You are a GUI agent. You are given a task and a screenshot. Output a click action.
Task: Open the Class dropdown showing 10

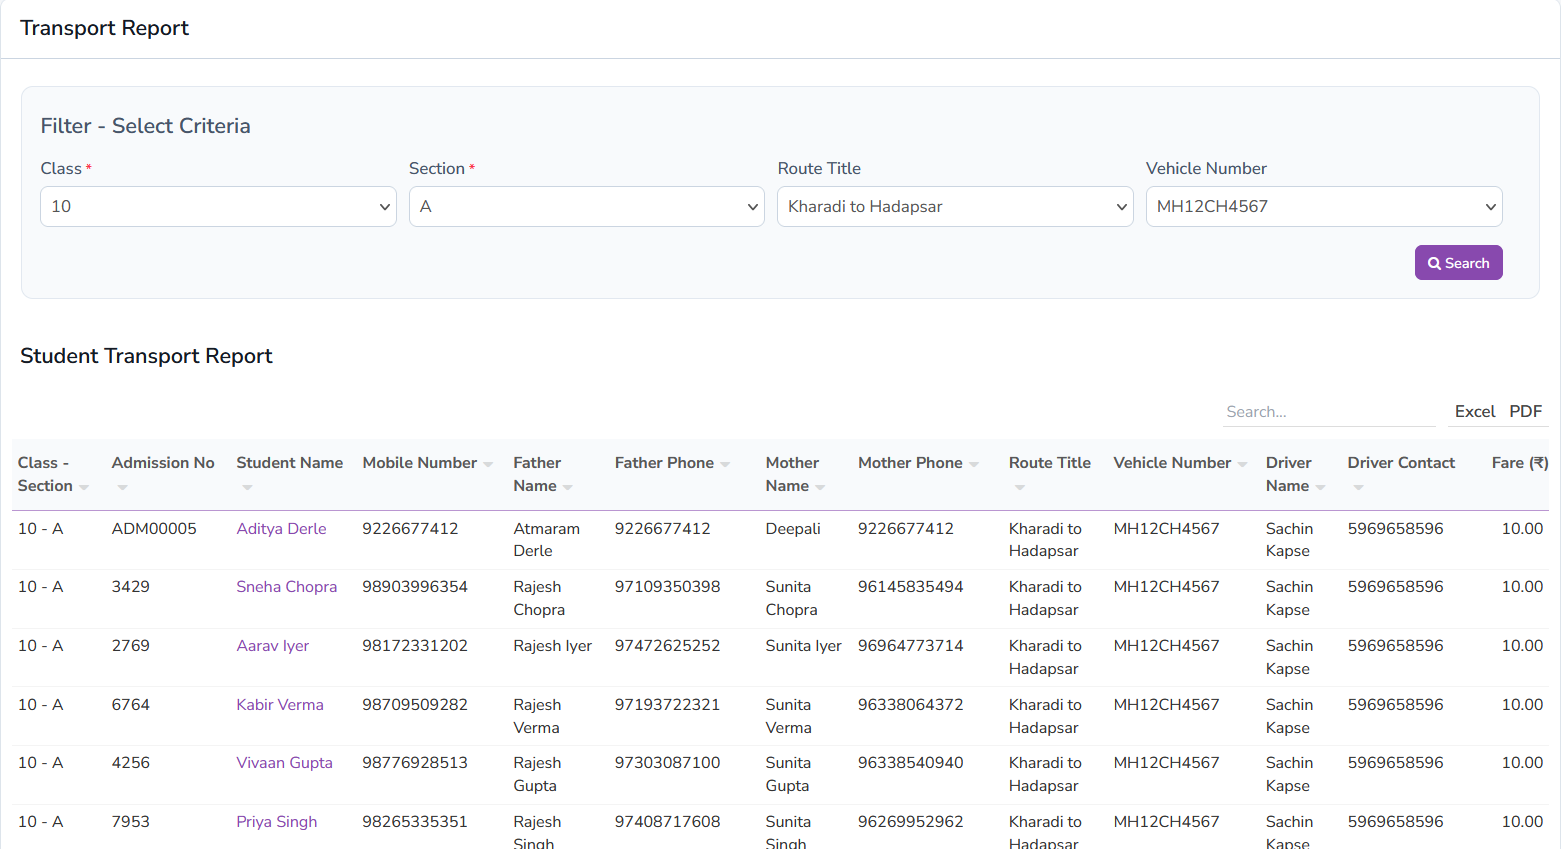pos(218,207)
